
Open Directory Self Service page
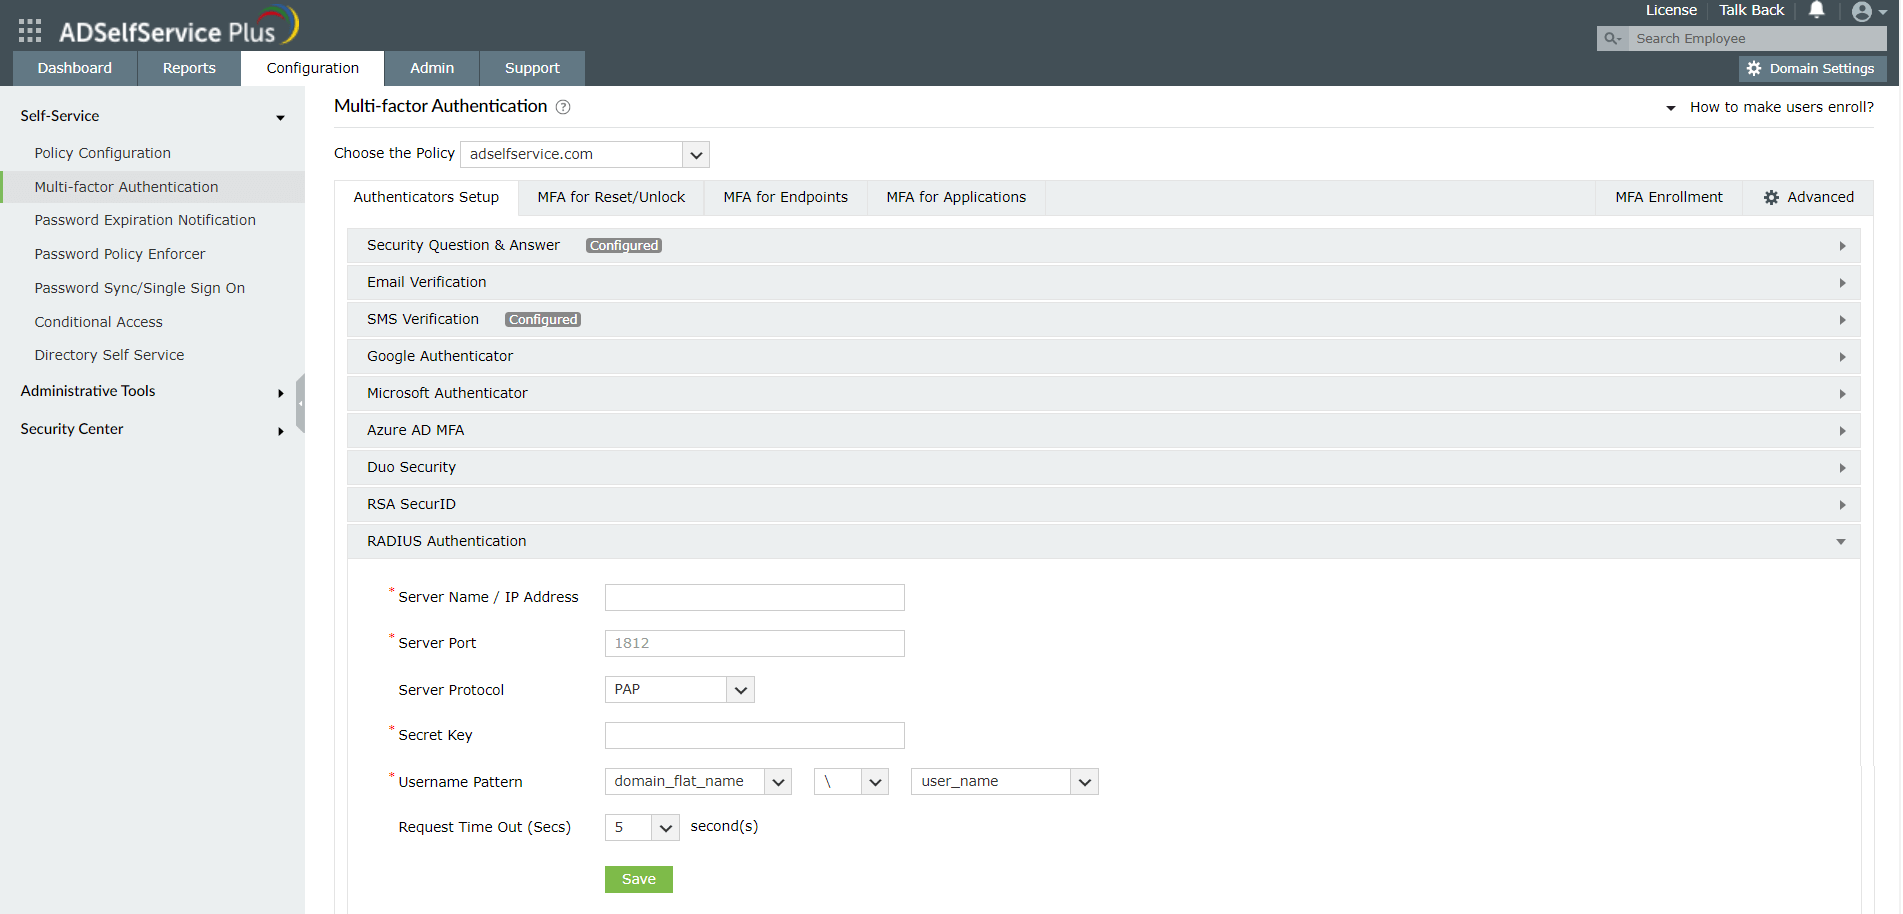[x=110, y=355]
